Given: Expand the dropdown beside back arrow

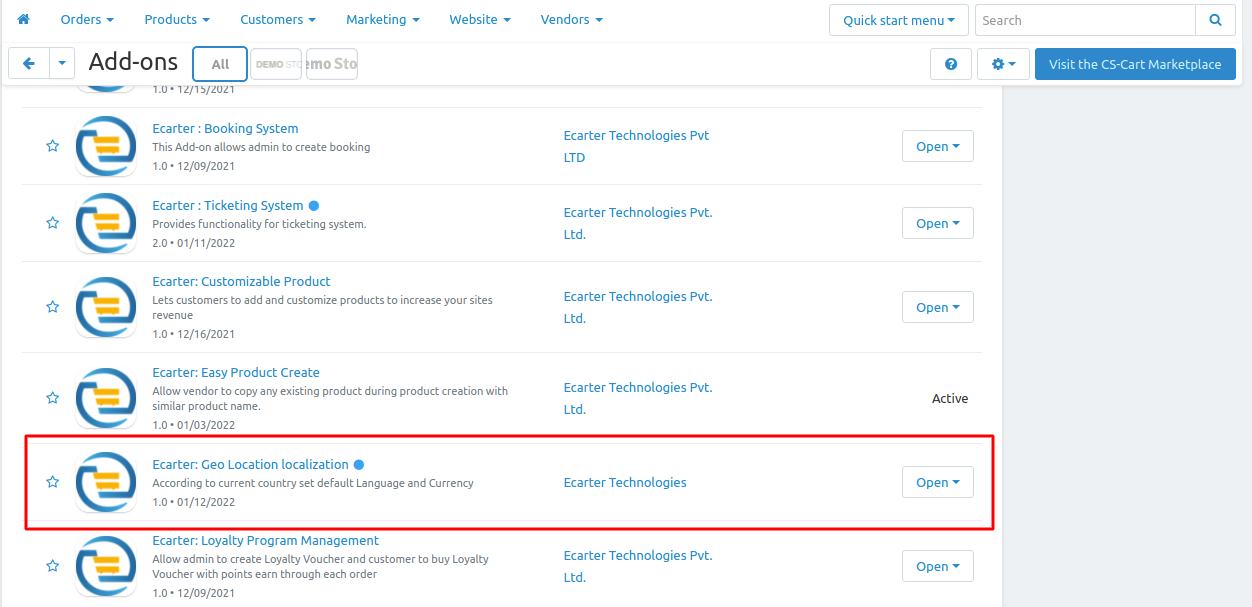Looking at the screenshot, I should [62, 63].
